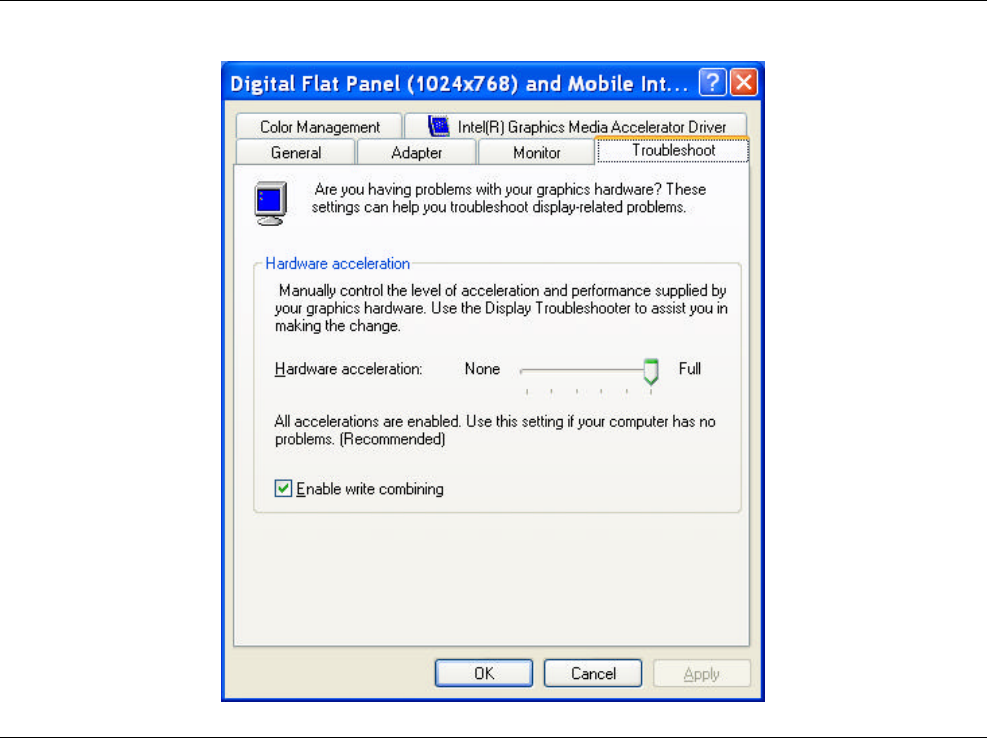Click the greyed Apply button

point(702,673)
